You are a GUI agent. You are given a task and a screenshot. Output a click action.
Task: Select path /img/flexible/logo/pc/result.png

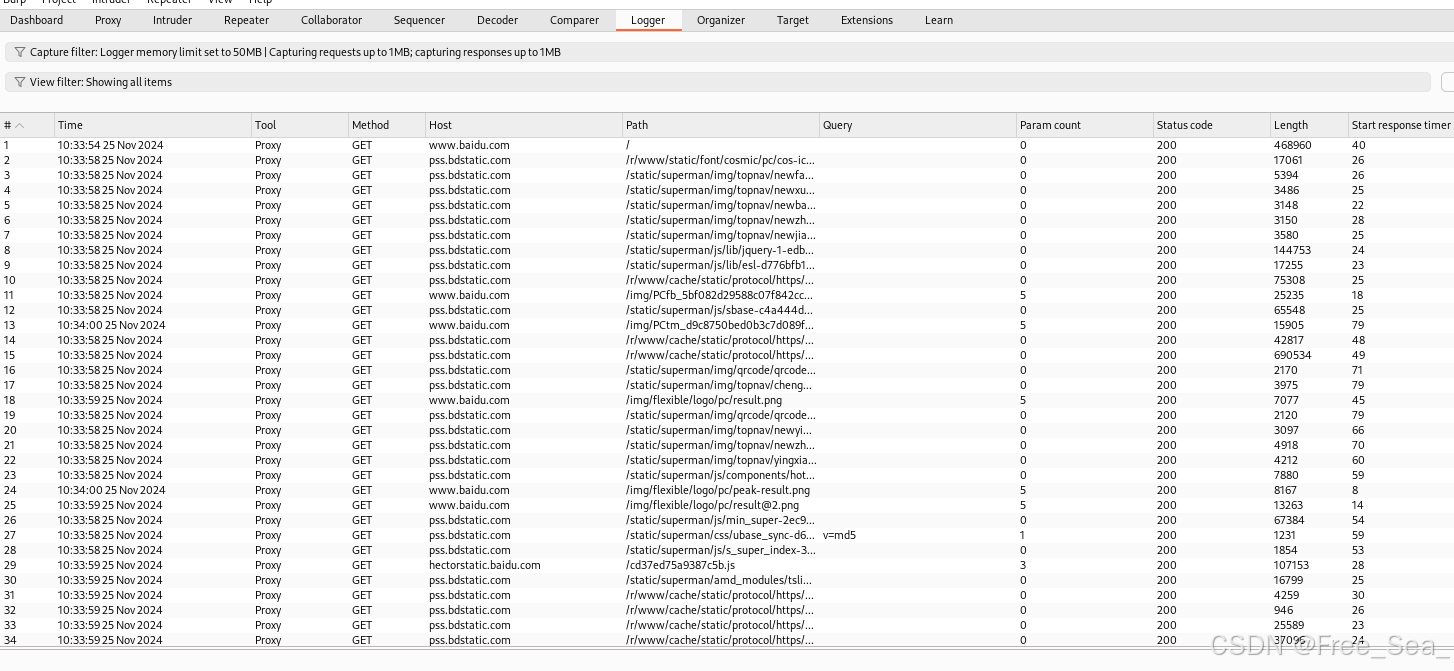(704, 400)
